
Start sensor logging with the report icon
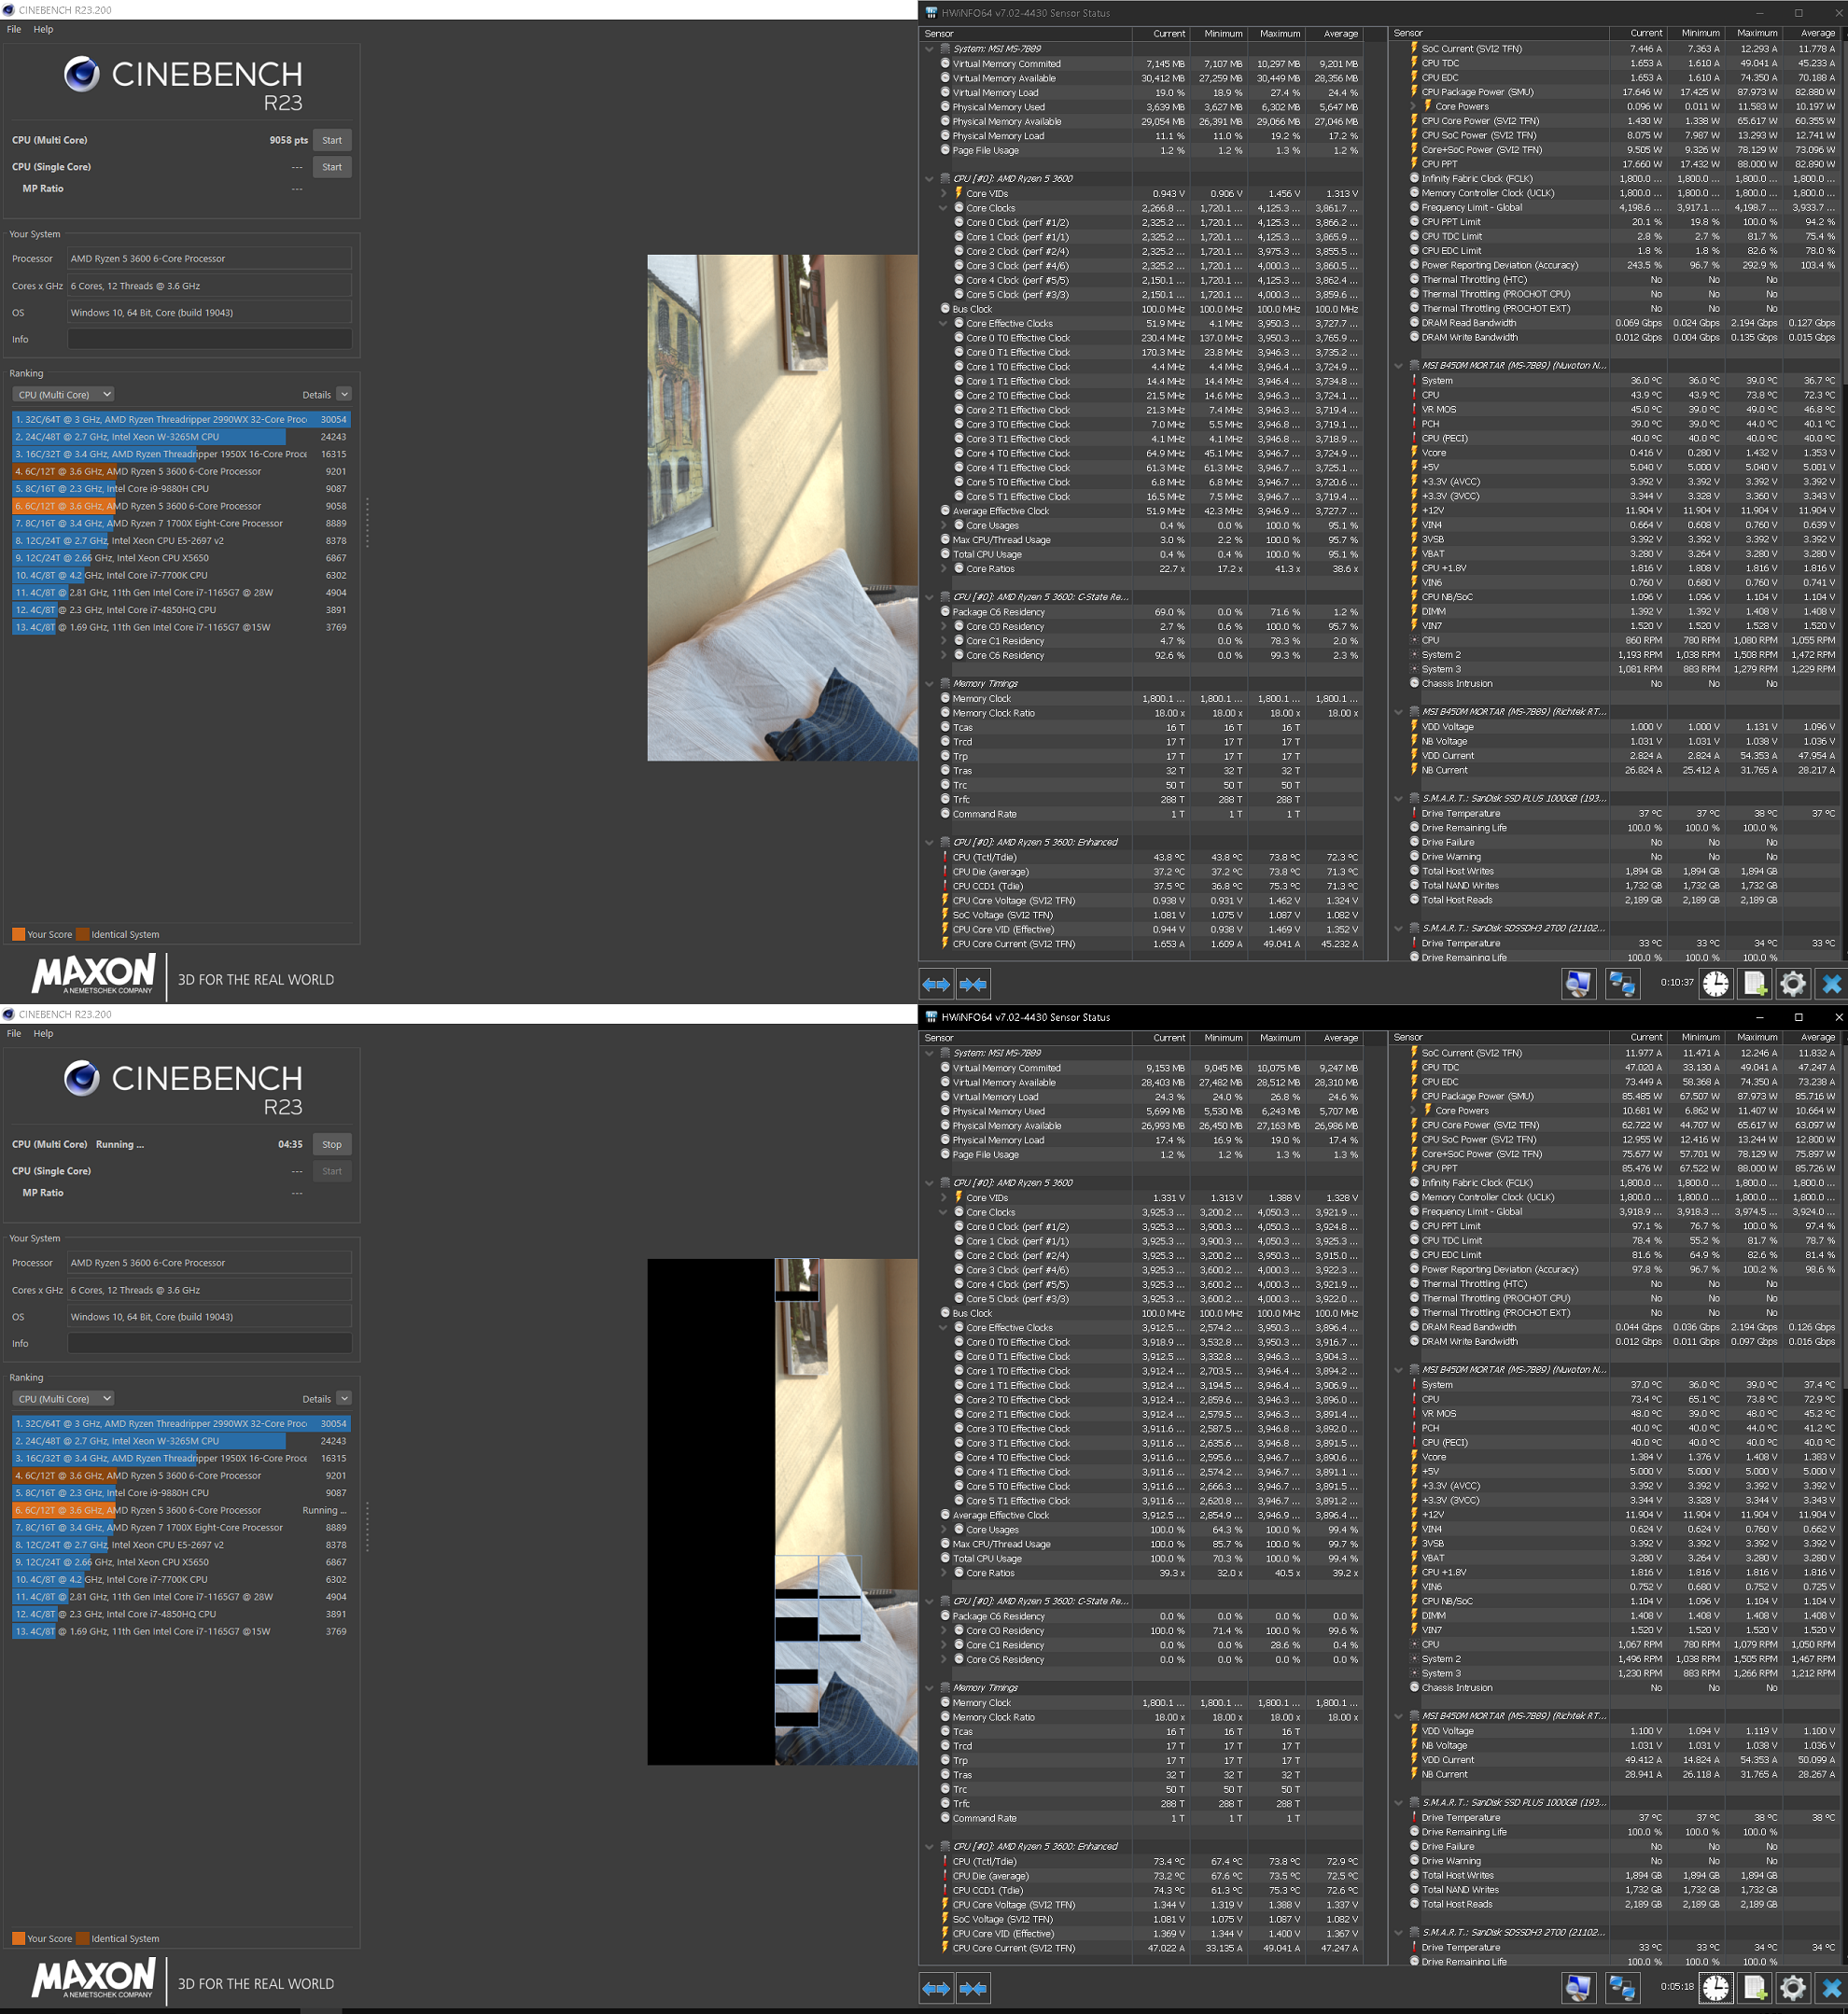point(1755,984)
